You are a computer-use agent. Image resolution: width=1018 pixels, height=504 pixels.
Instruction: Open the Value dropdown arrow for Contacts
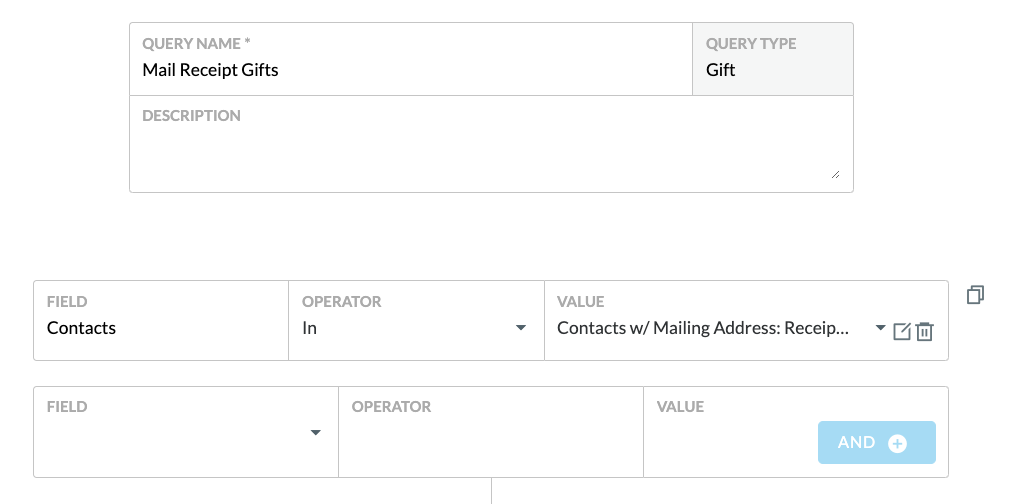(x=880, y=327)
